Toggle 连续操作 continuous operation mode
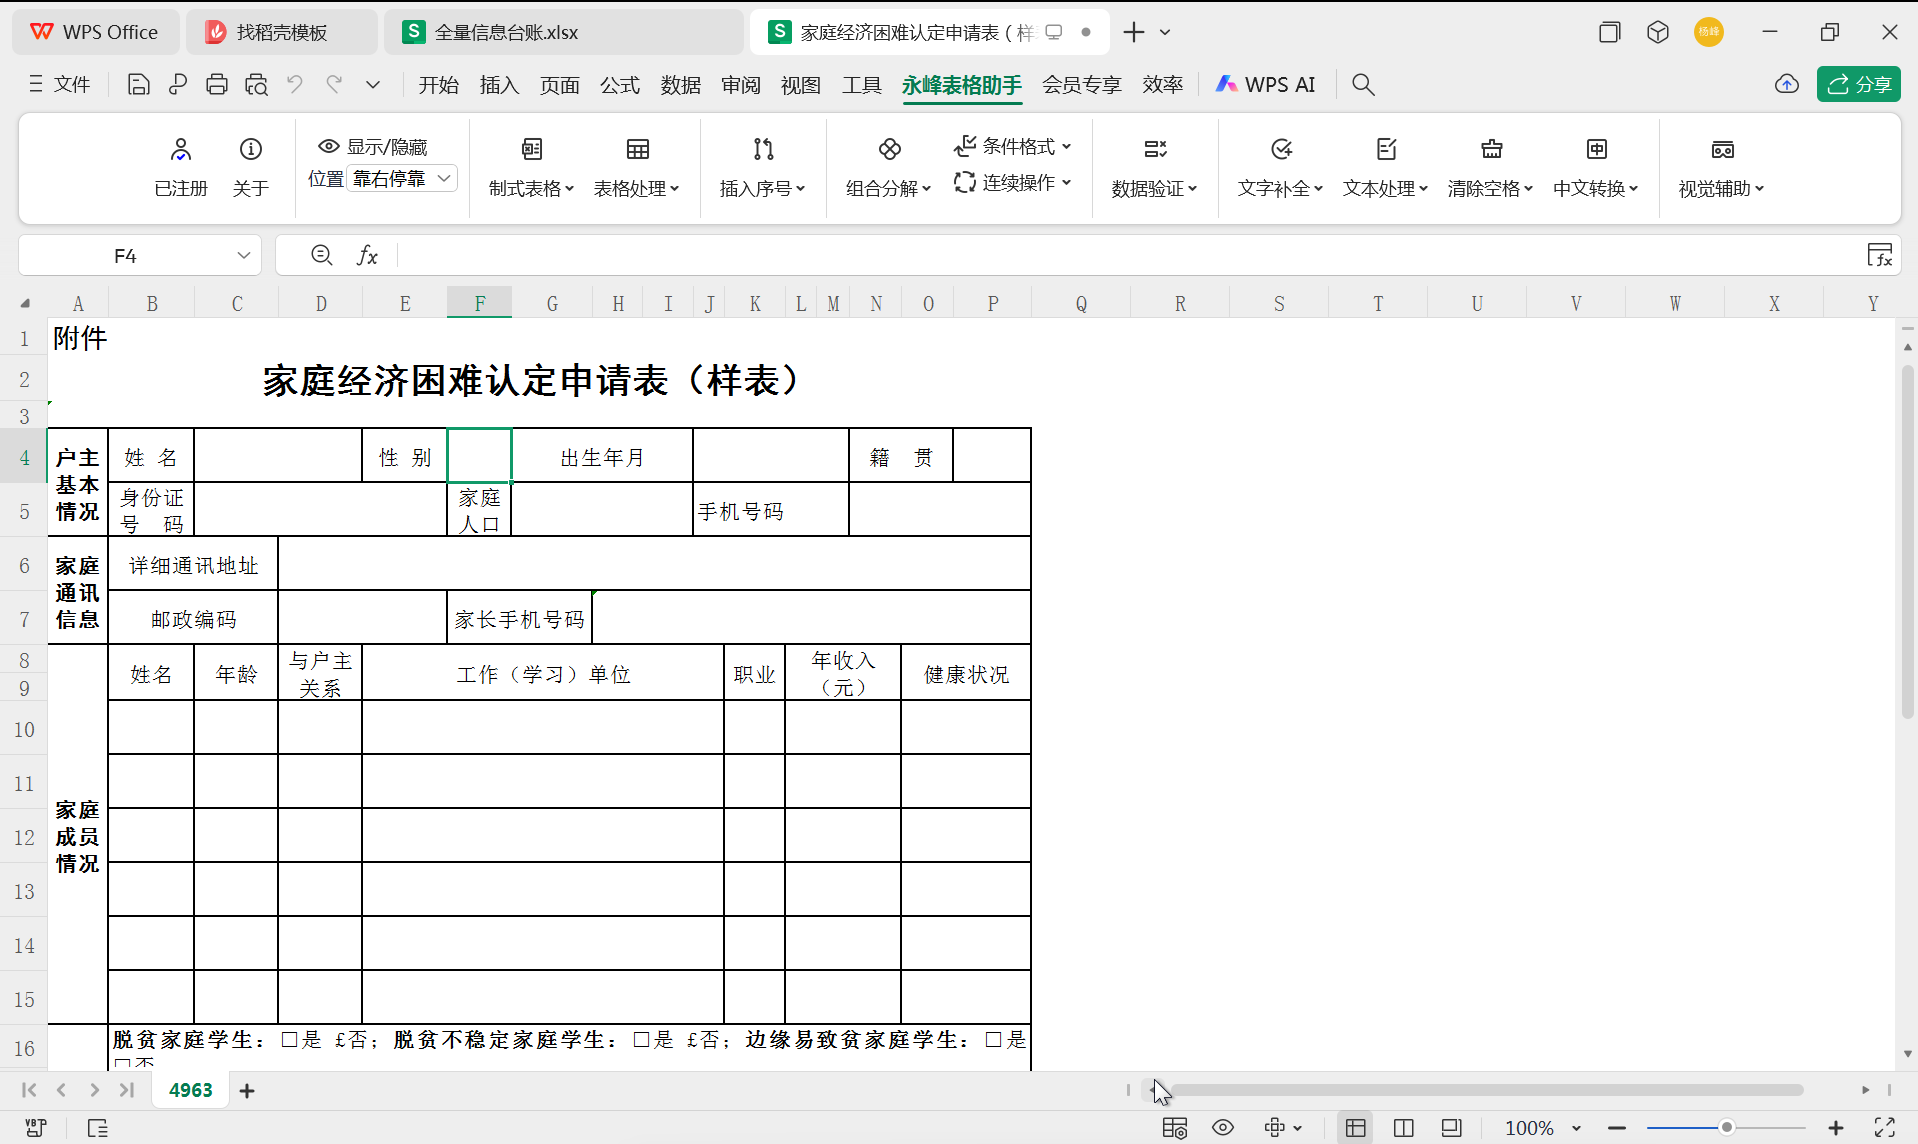The height and width of the screenshot is (1144, 1918). tap(1013, 183)
